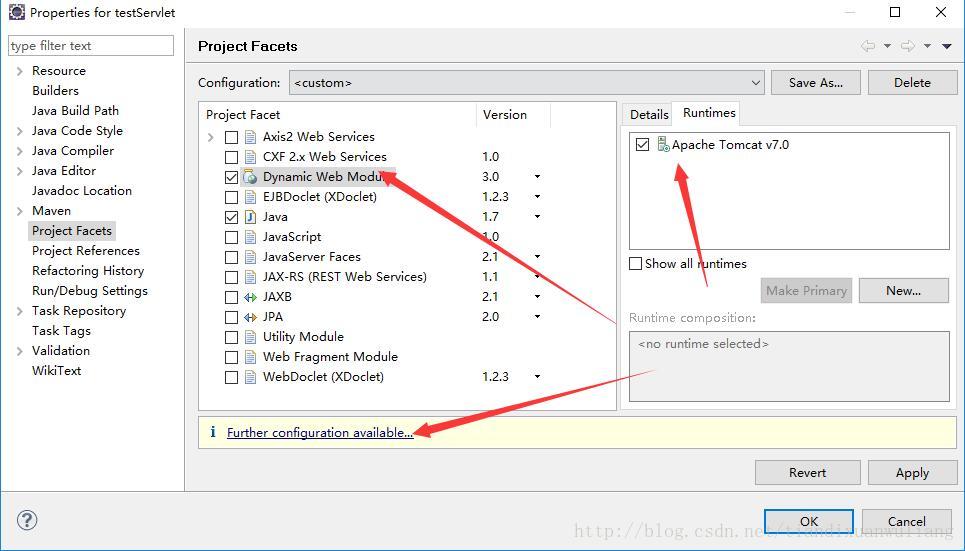Click the Cancel button
The height and width of the screenshot is (551, 965).
[907, 521]
